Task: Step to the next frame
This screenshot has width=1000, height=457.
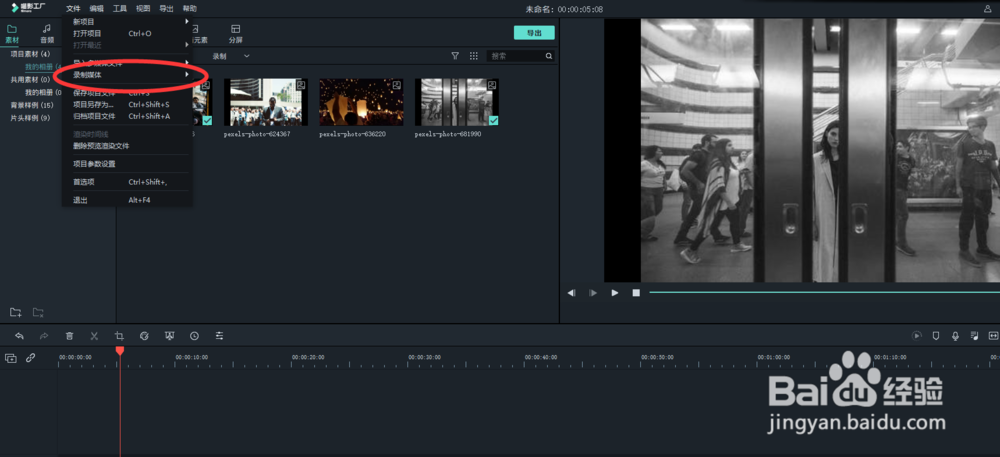Action: pos(593,293)
